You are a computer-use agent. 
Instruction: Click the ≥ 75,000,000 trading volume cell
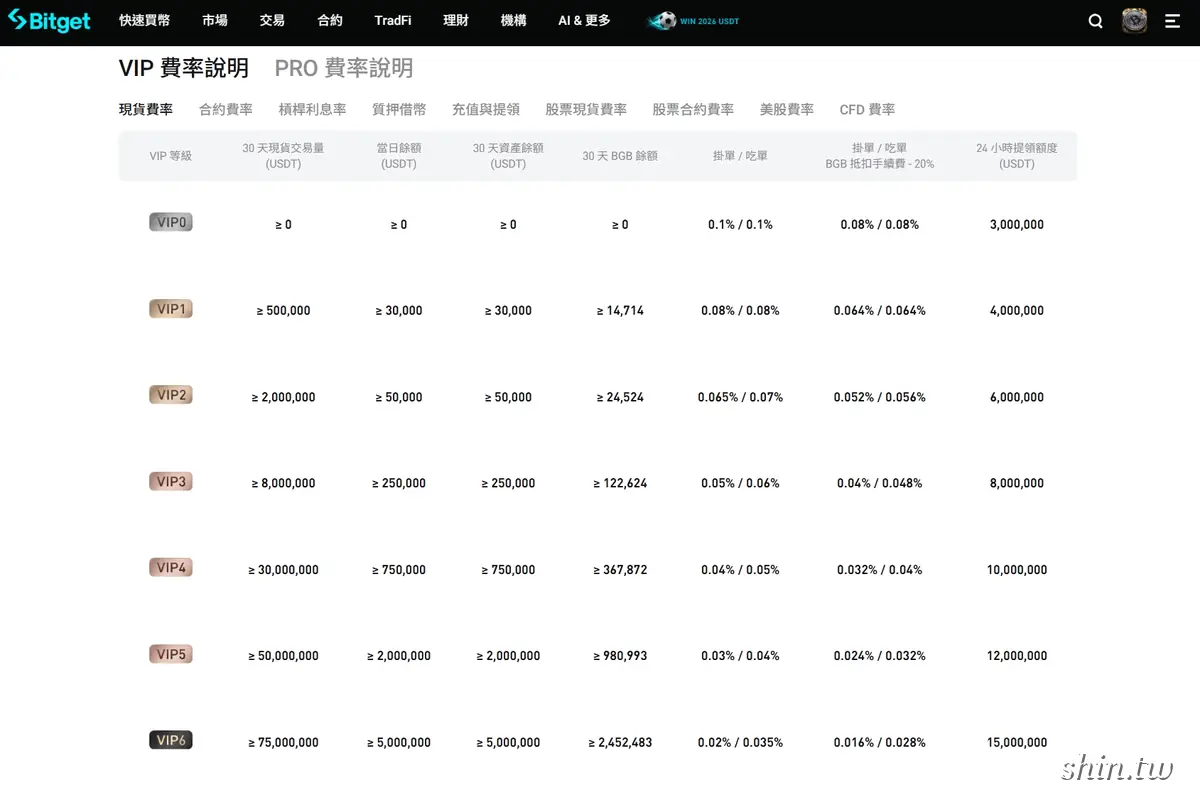tap(283, 743)
